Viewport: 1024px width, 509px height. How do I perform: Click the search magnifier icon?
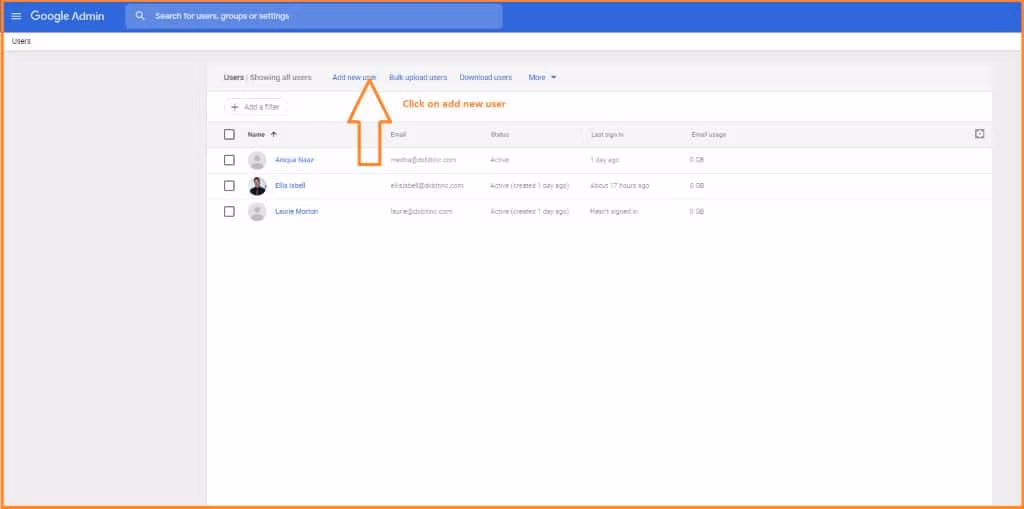(x=140, y=16)
